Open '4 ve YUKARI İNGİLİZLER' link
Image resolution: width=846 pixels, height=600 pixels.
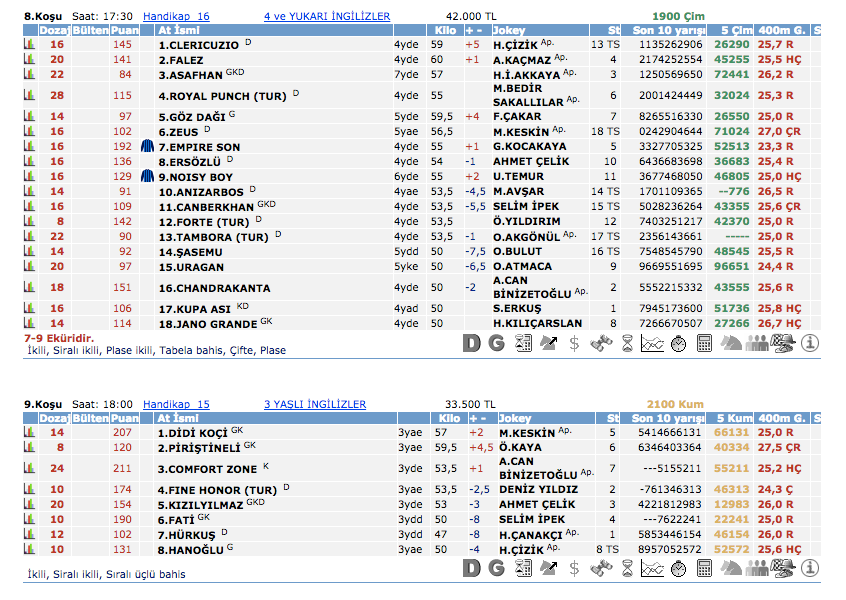coord(326,17)
